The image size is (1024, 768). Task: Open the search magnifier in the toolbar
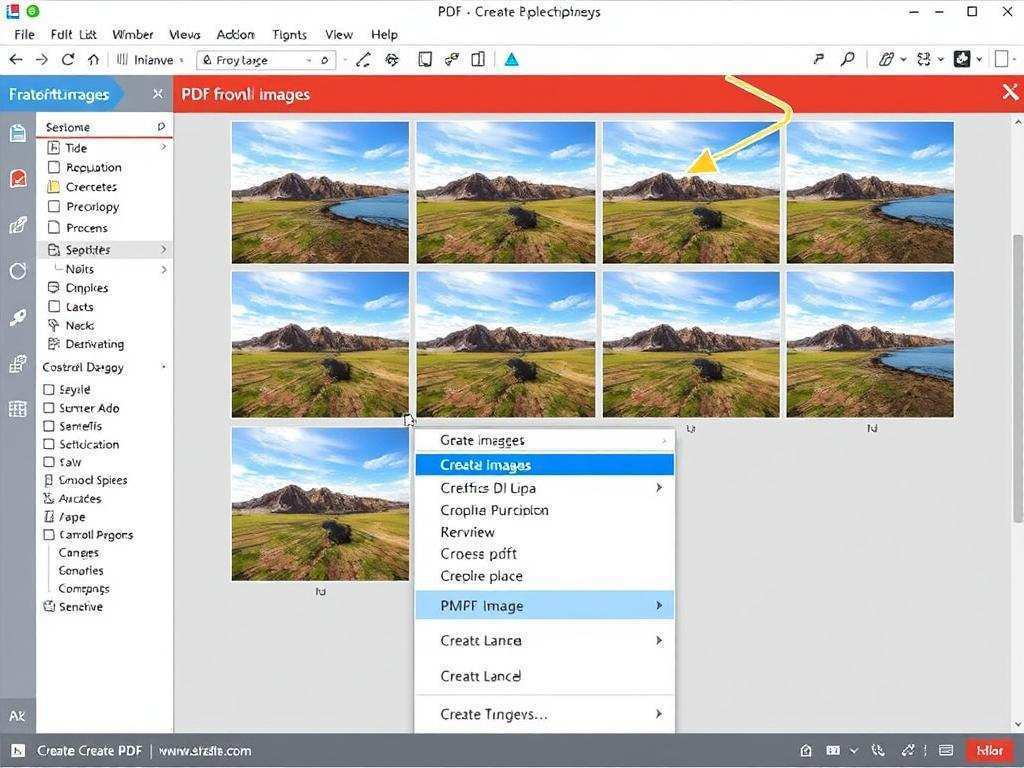click(x=847, y=60)
